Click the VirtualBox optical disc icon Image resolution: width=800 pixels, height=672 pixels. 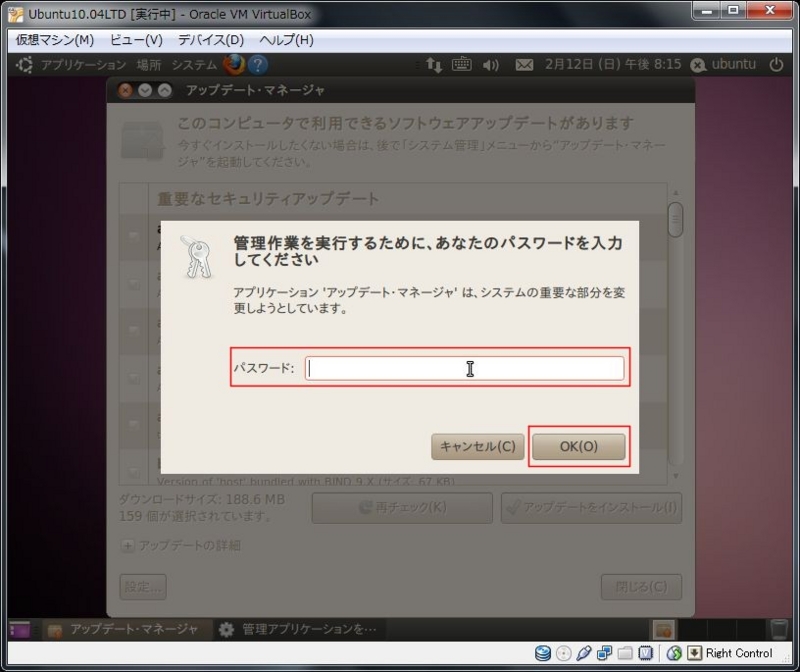tap(563, 653)
